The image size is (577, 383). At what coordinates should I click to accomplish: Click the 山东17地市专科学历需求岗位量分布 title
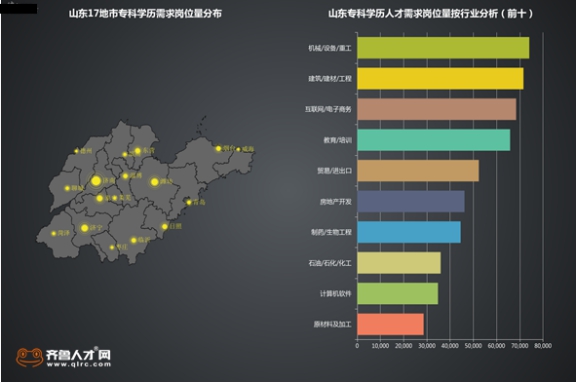(145, 14)
